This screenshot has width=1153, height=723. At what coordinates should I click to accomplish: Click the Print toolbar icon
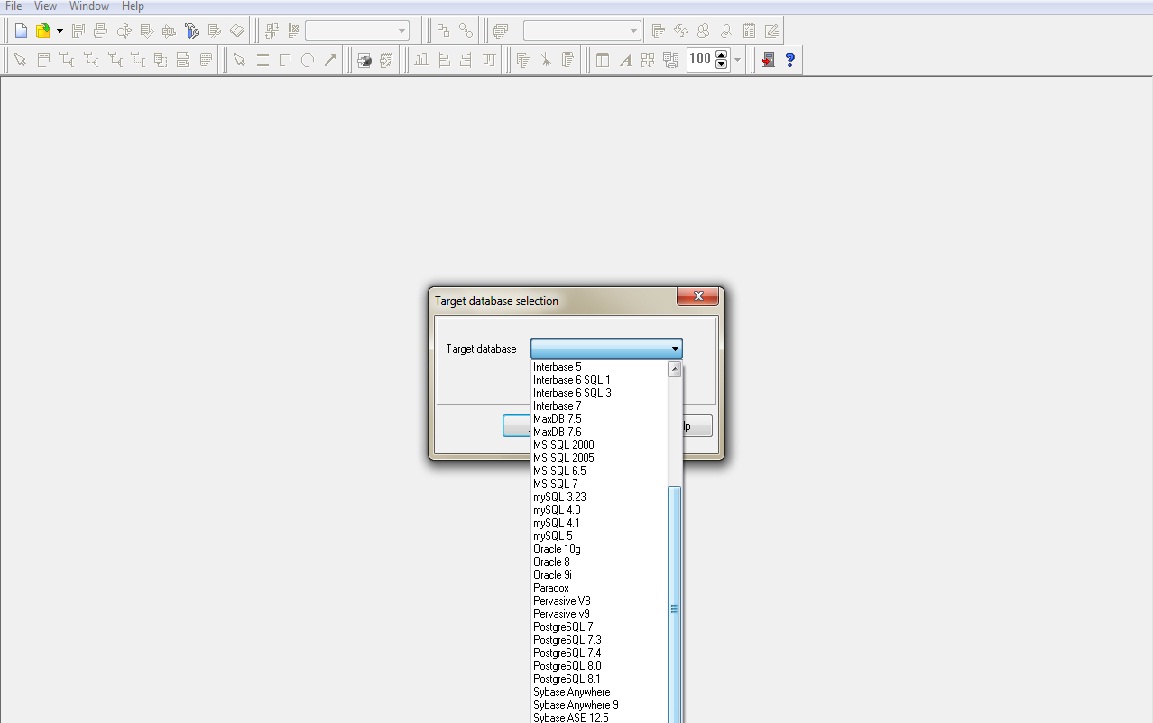pos(101,31)
